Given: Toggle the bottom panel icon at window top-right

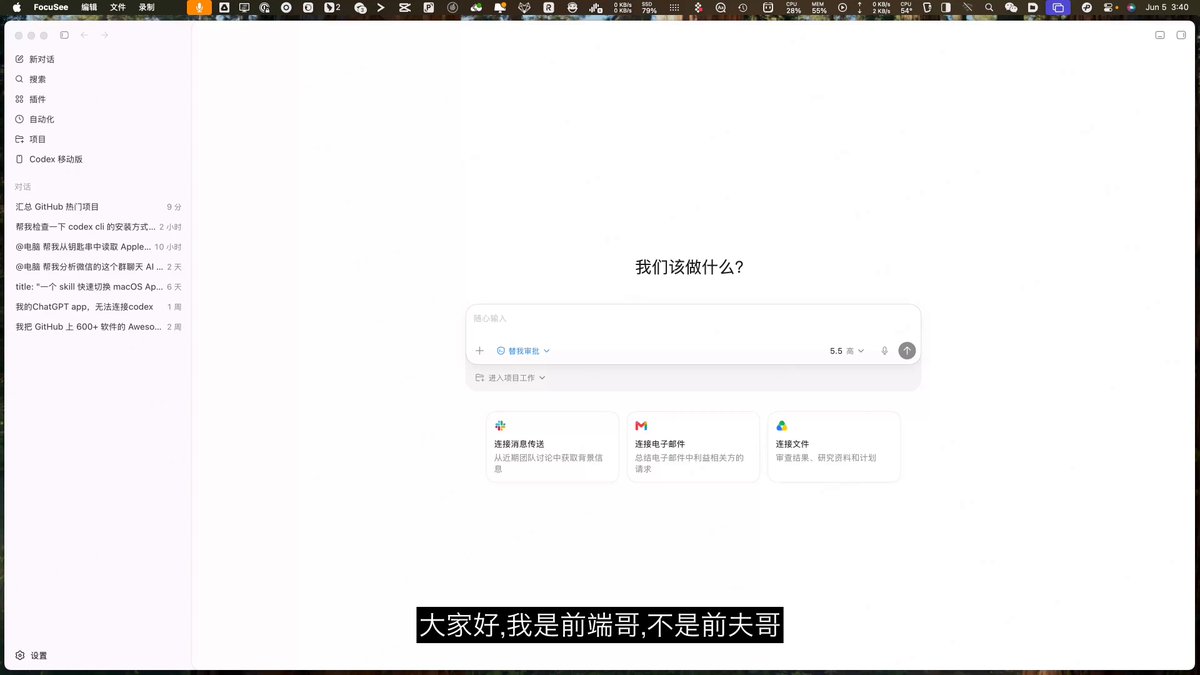Looking at the screenshot, I should (x=1160, y=35).
